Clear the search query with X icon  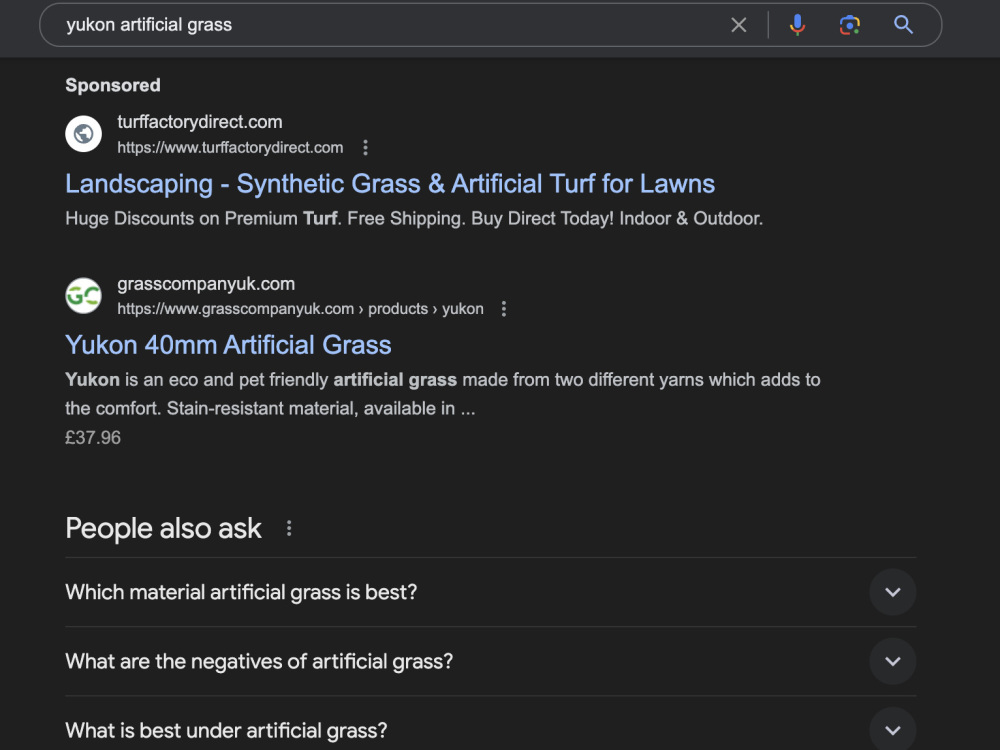739,25
